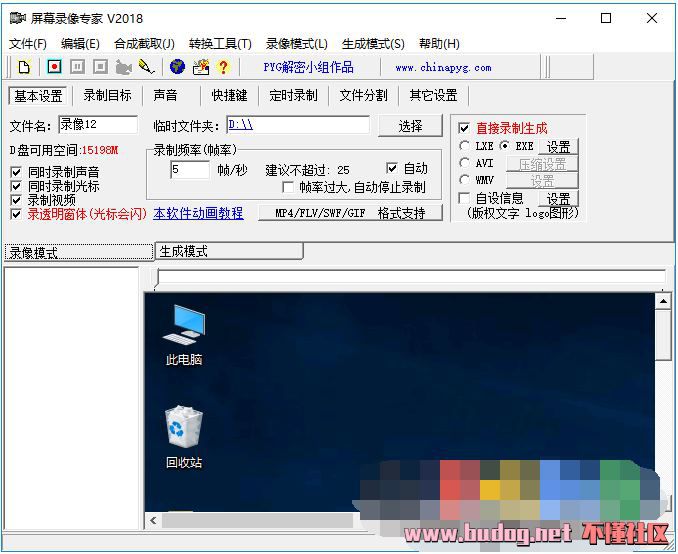
Task: Click the new file toolbar icon
Action: (24, 67)
